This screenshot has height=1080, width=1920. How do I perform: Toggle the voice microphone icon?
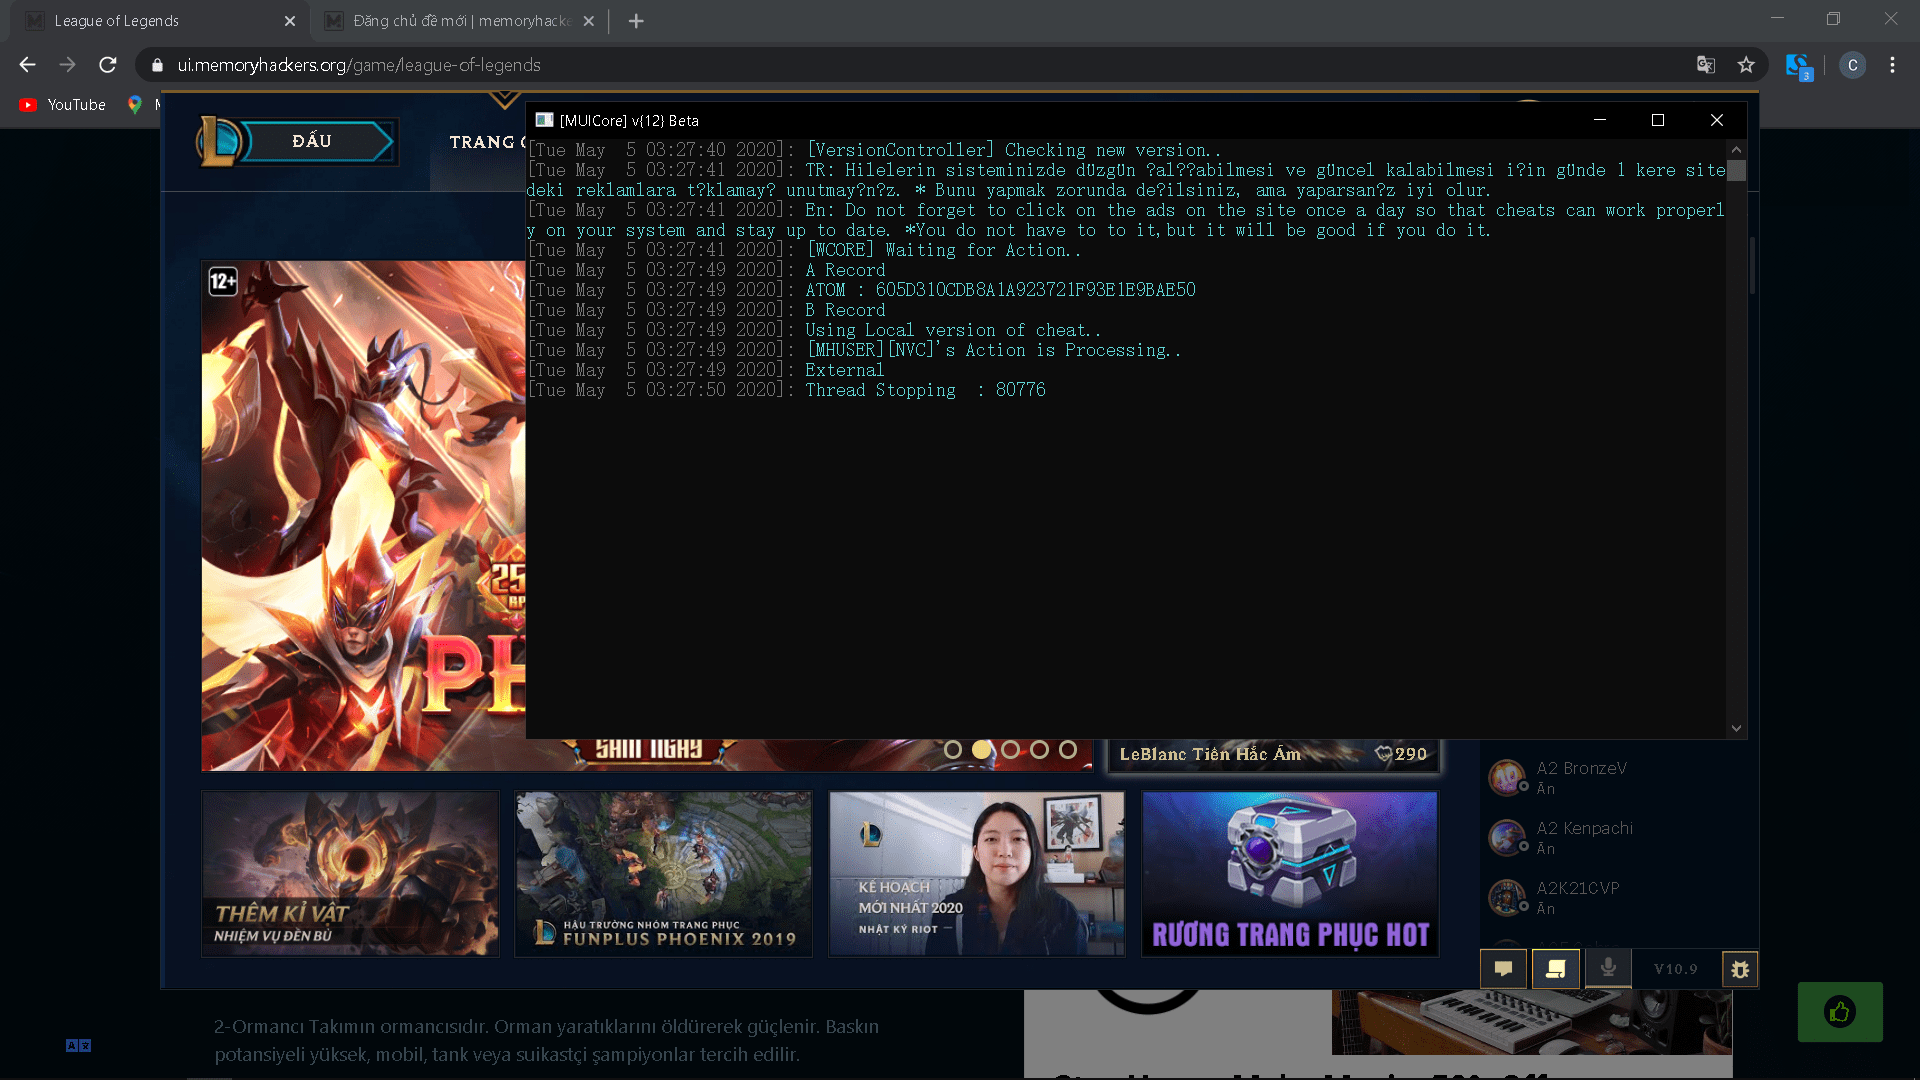click(x=1608, y=969)
